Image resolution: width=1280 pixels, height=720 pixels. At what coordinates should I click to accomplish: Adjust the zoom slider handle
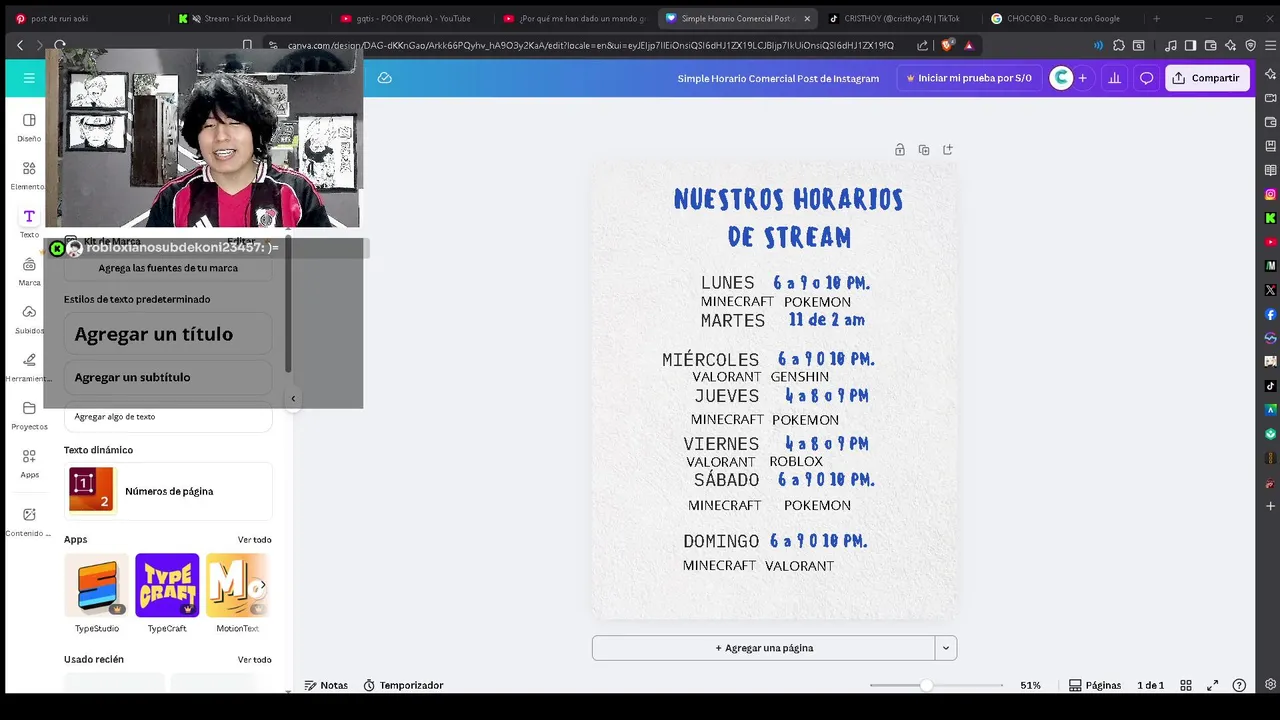(x=927, y=685)
